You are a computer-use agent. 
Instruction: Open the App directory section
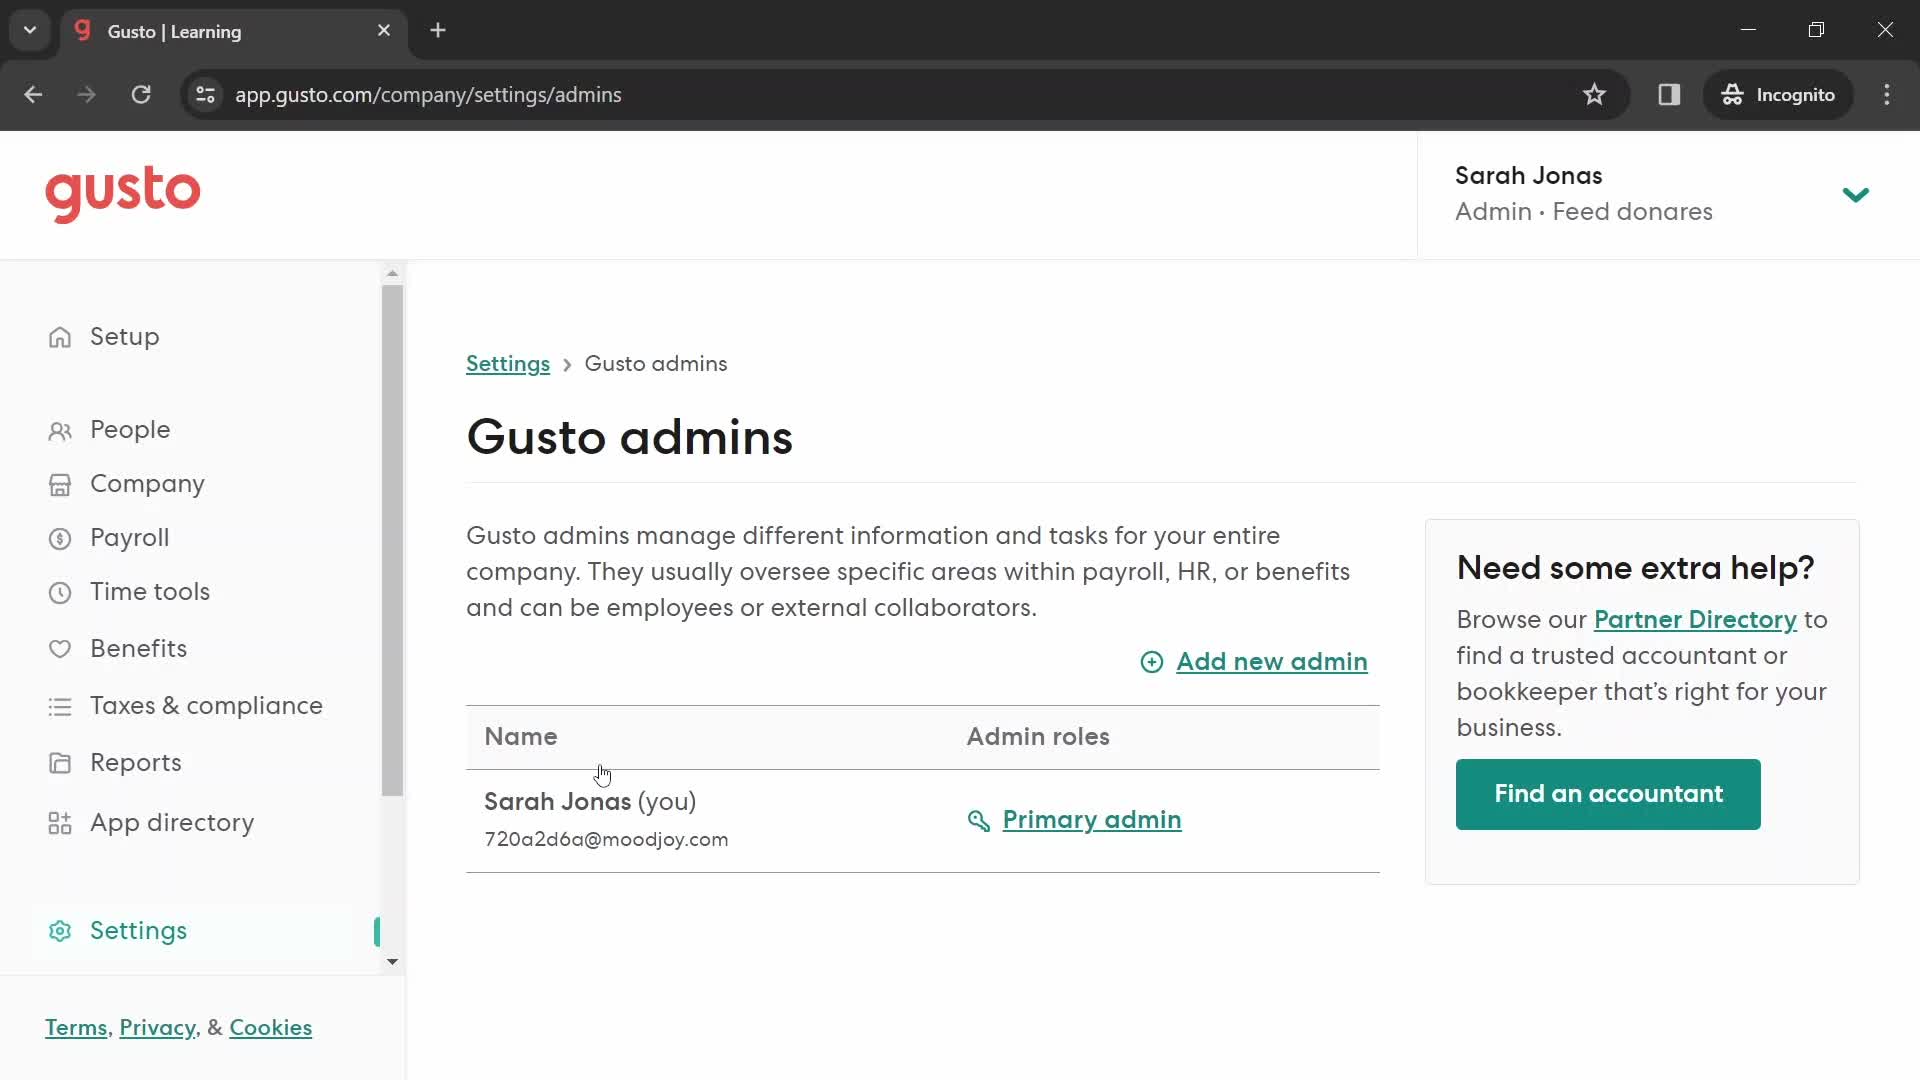click(x=171, y=822)
